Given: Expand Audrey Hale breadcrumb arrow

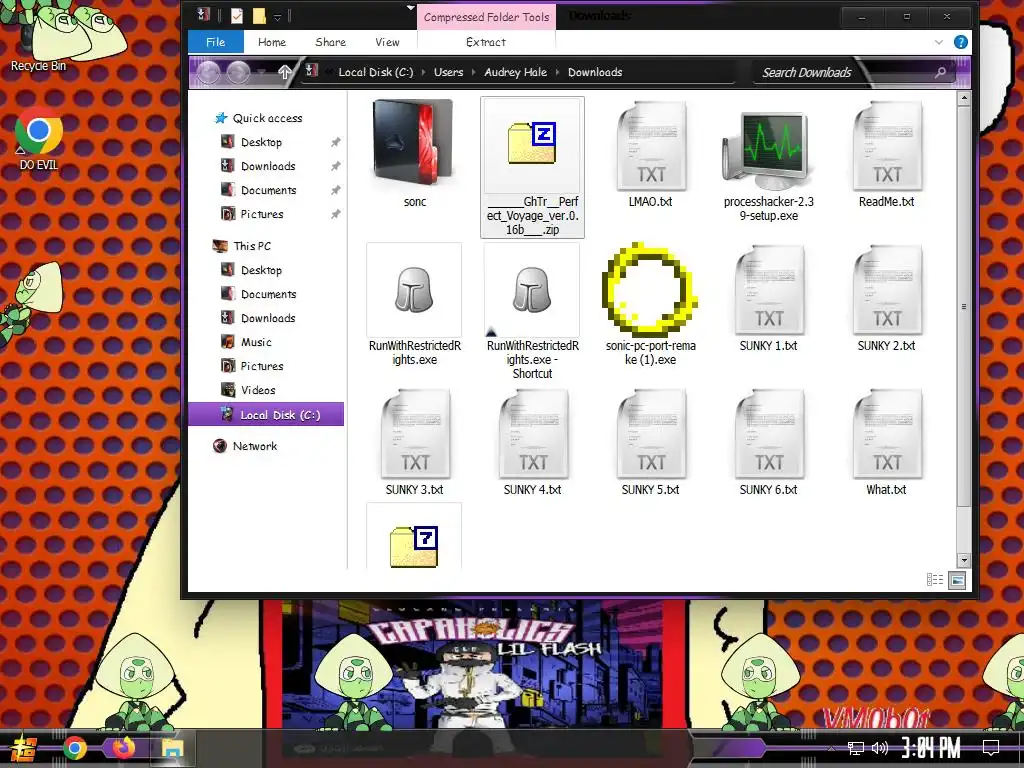Looking at the screenshot, I should point(558,72).
